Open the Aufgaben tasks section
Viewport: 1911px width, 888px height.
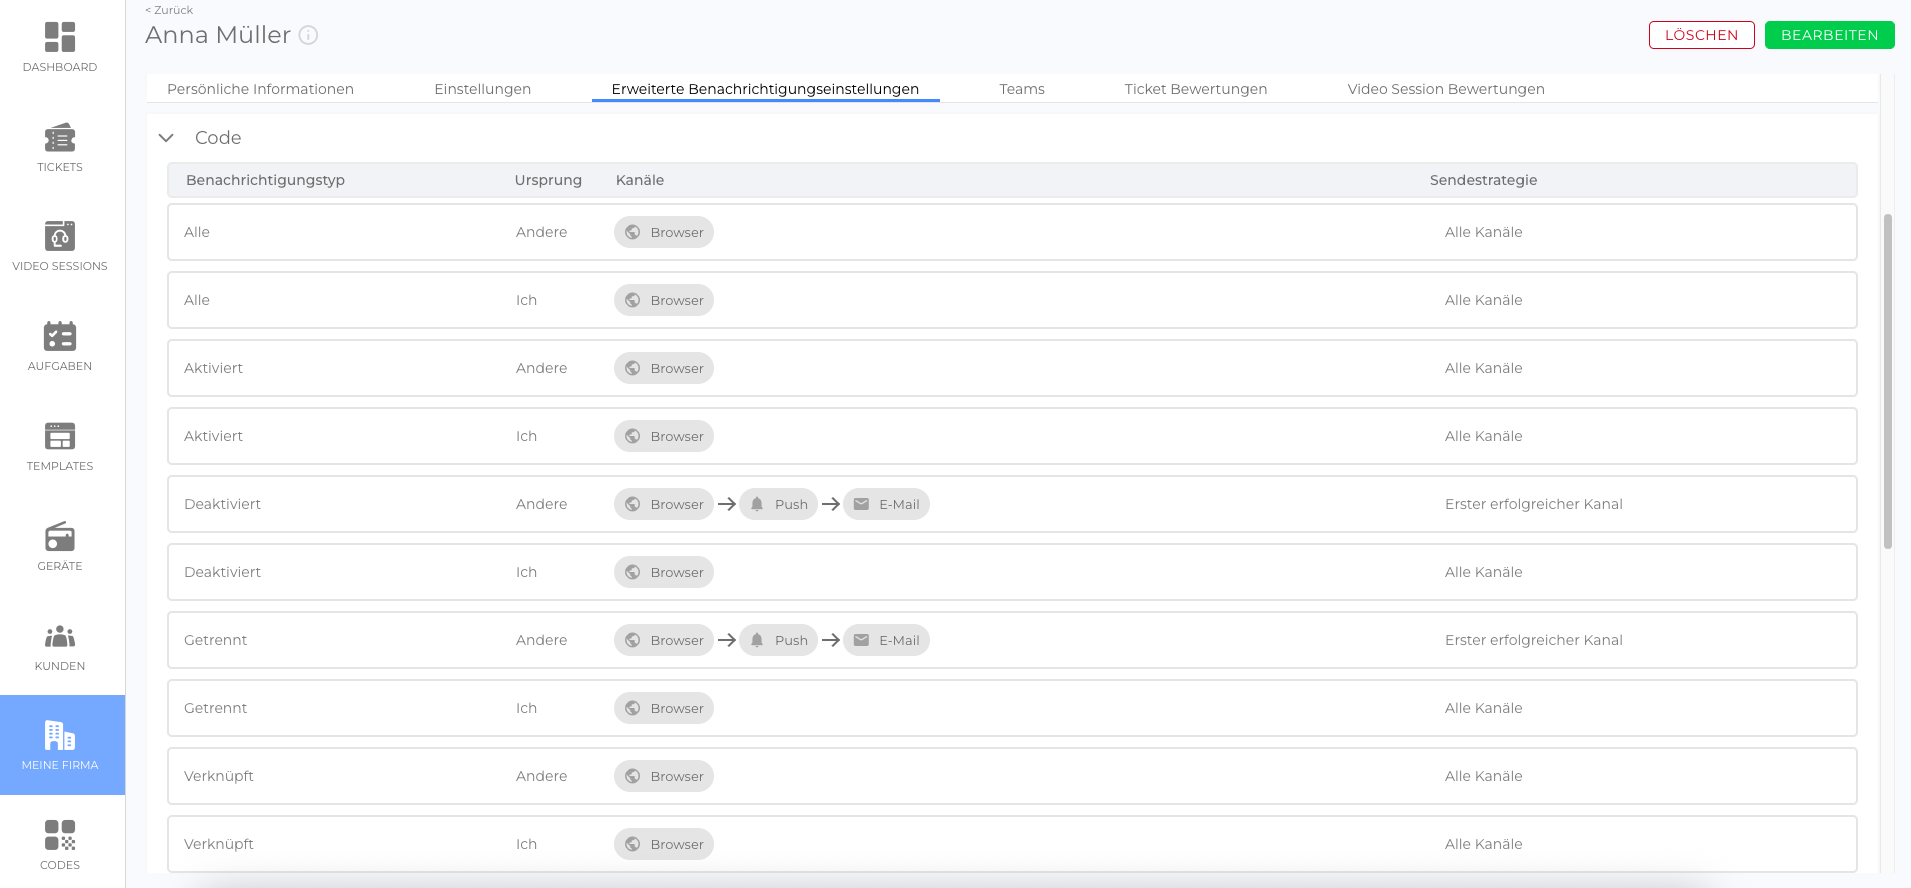(x=60, y=346)
